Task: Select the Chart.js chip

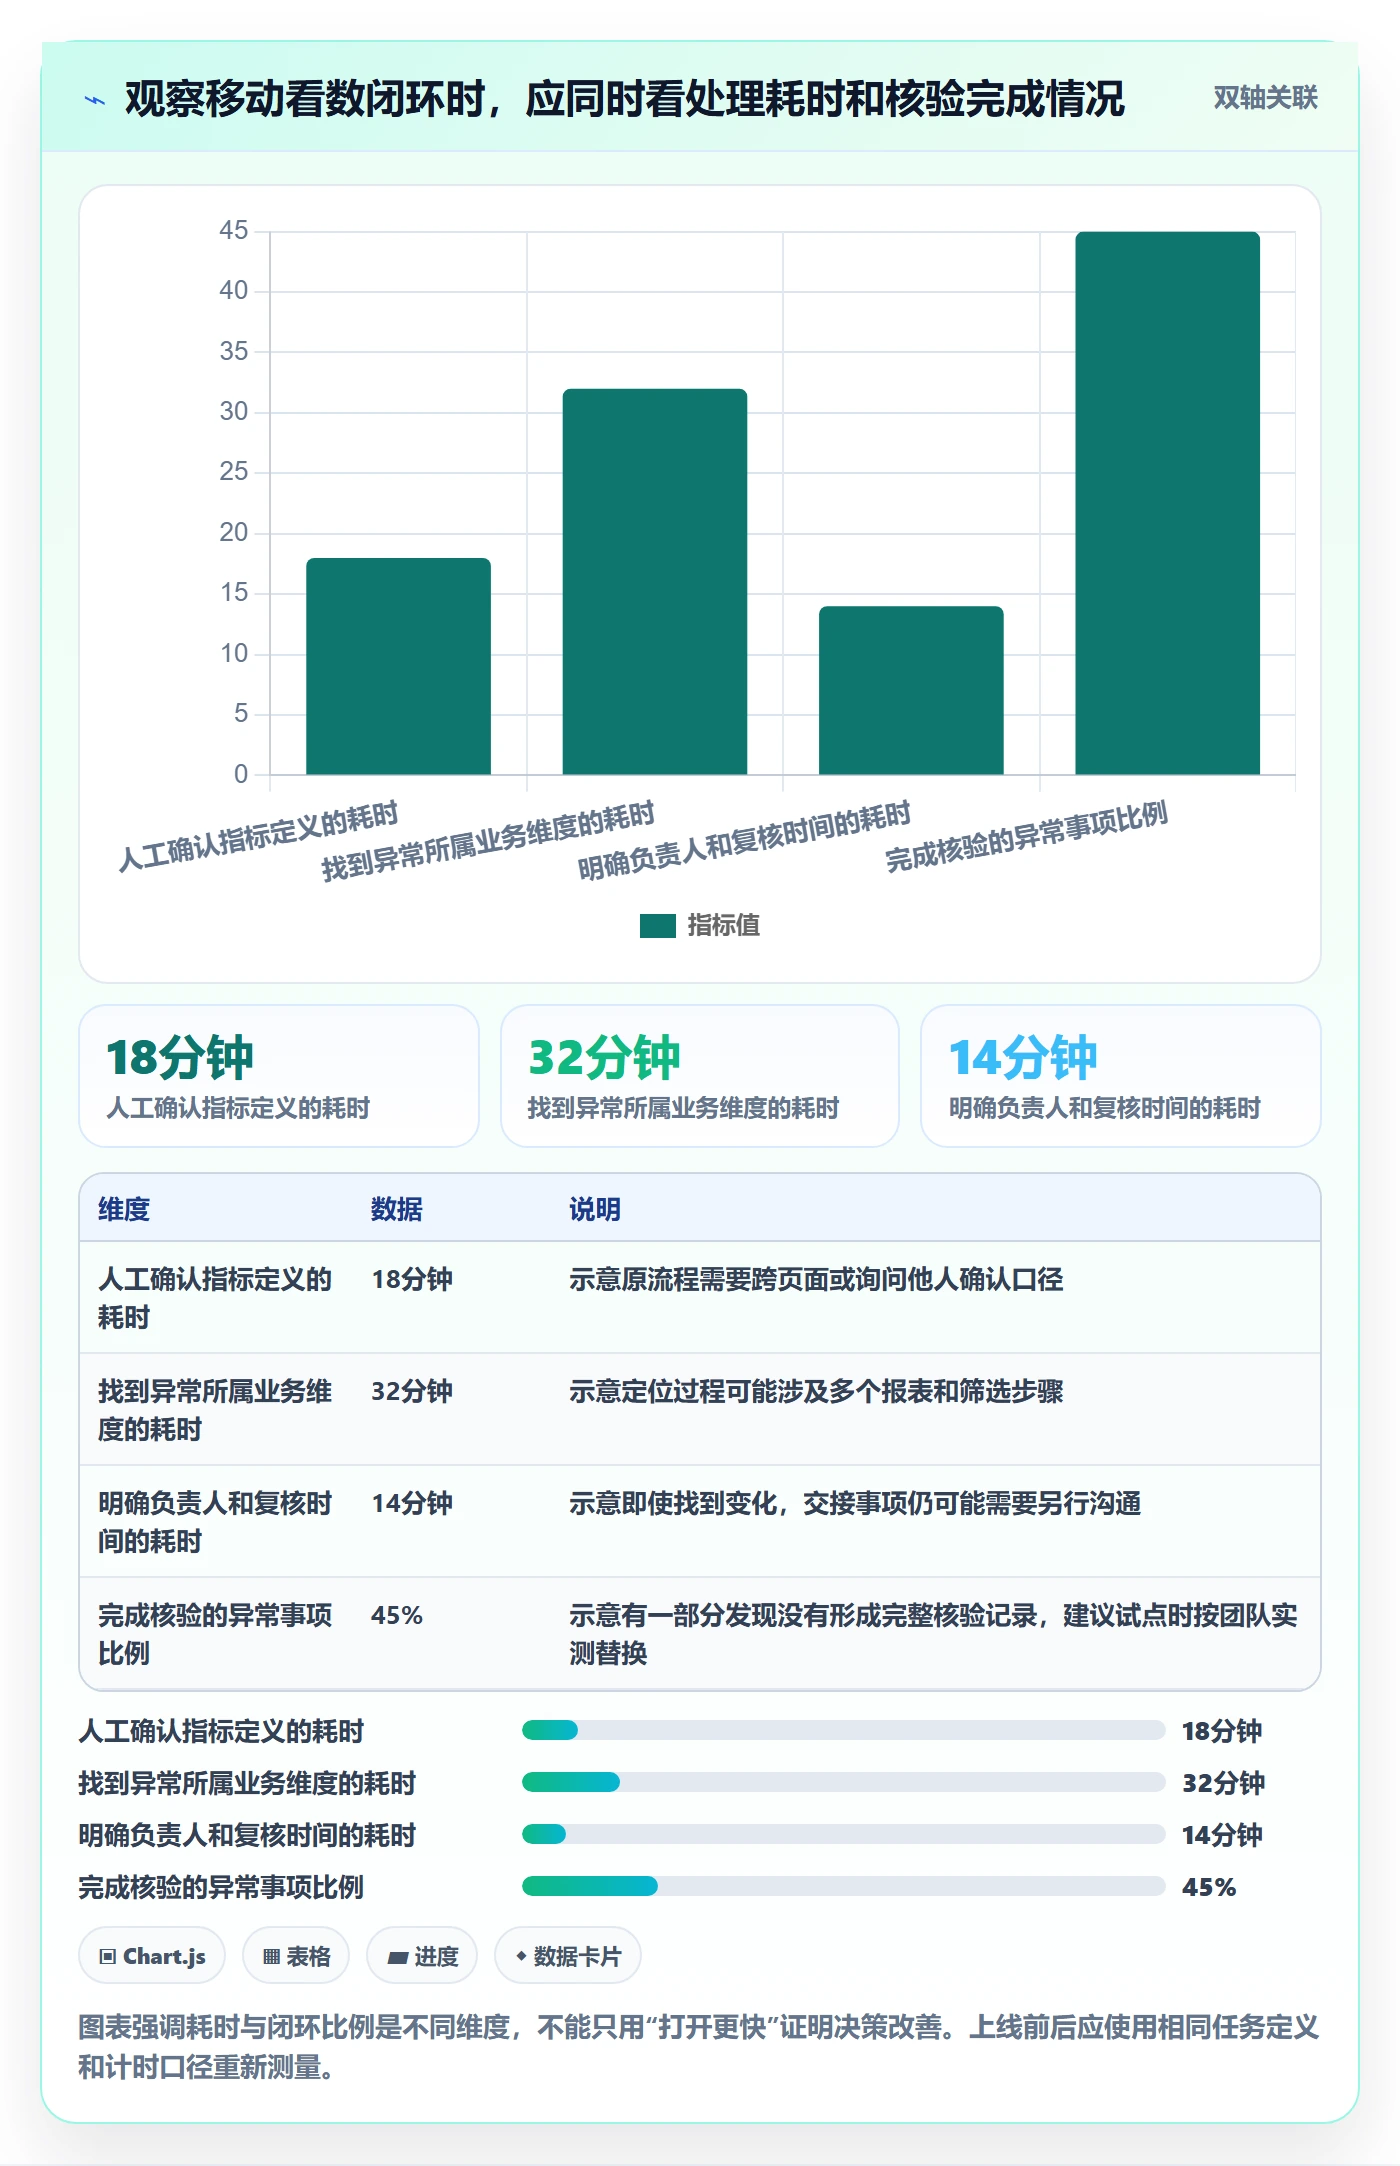Action: [152, 1955]
